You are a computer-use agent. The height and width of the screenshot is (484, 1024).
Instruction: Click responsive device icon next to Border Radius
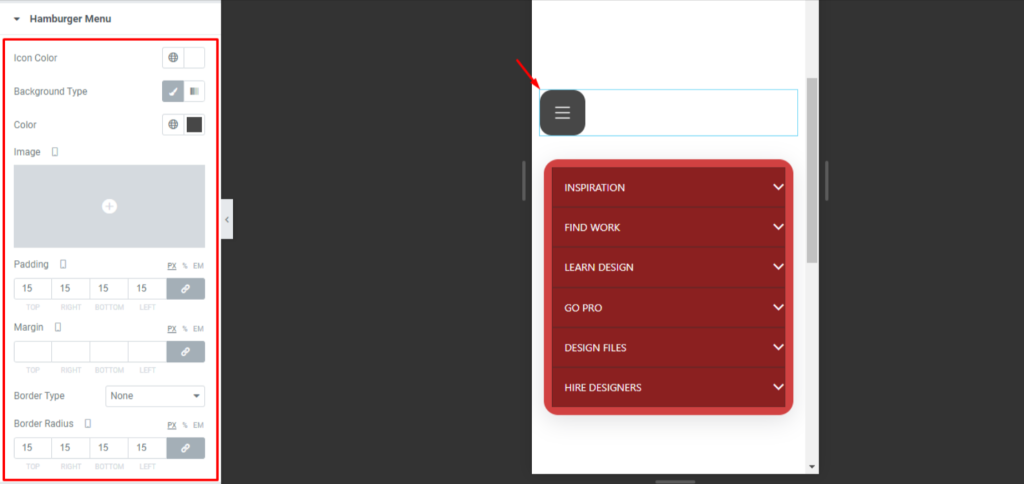point(87,424)
